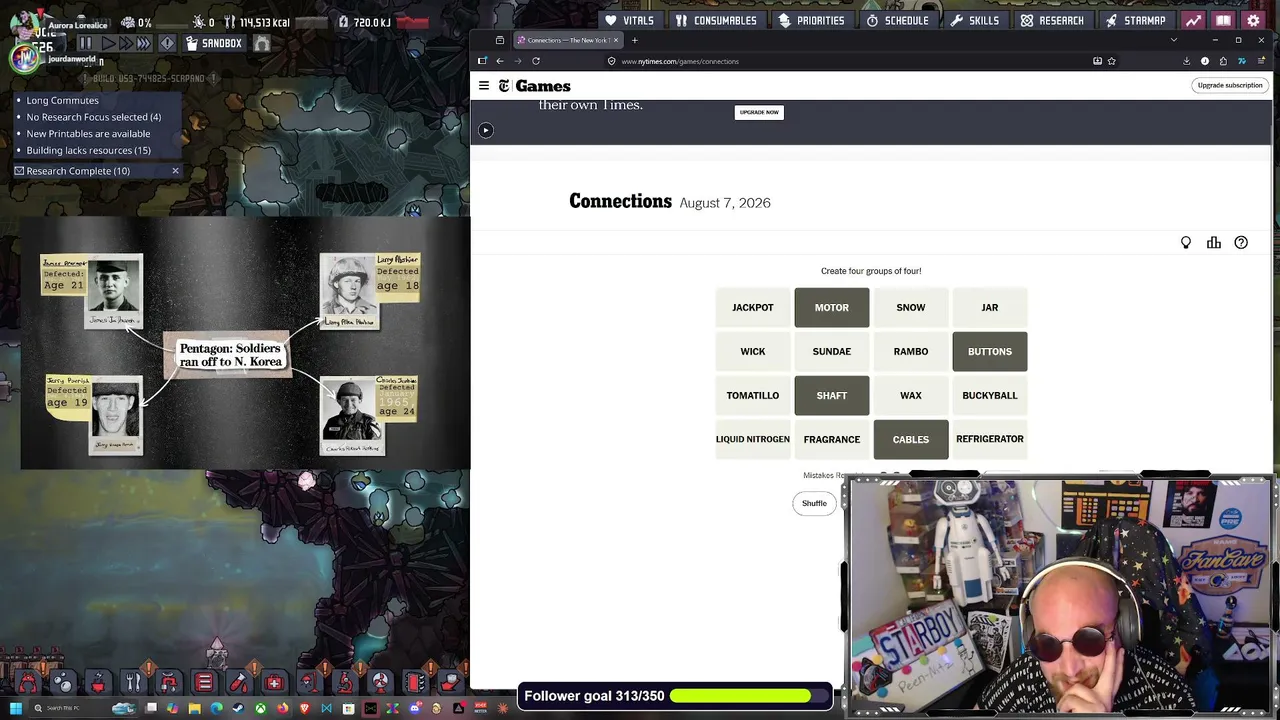Open the Oxygen build category icon

point(63,683)
